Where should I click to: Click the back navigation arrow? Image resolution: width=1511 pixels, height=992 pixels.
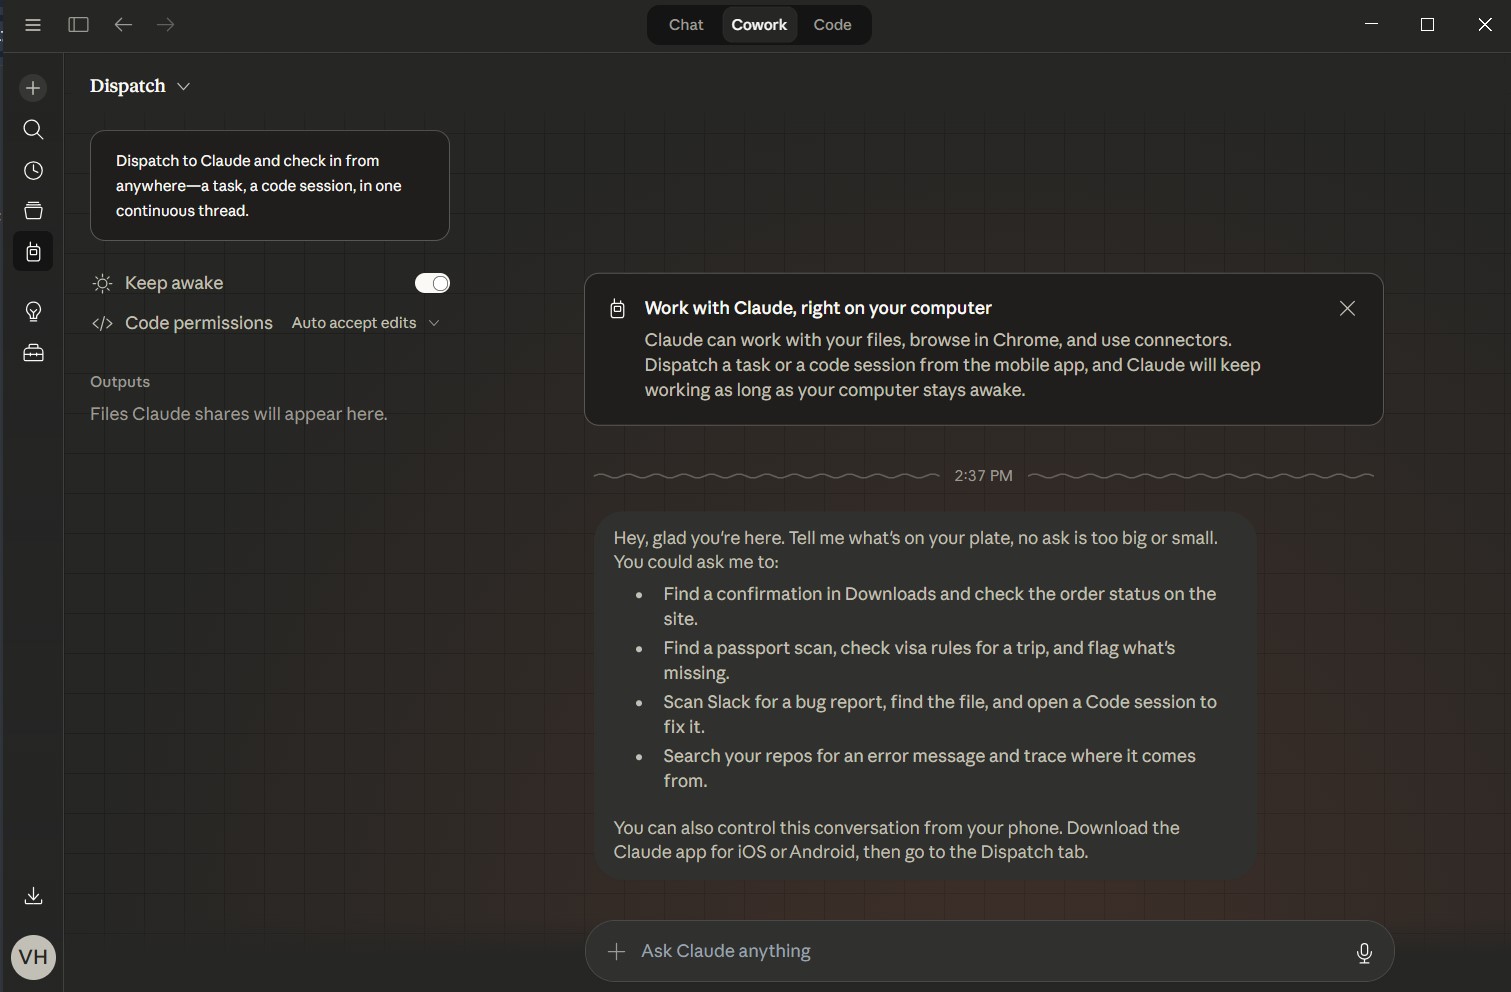123,25
